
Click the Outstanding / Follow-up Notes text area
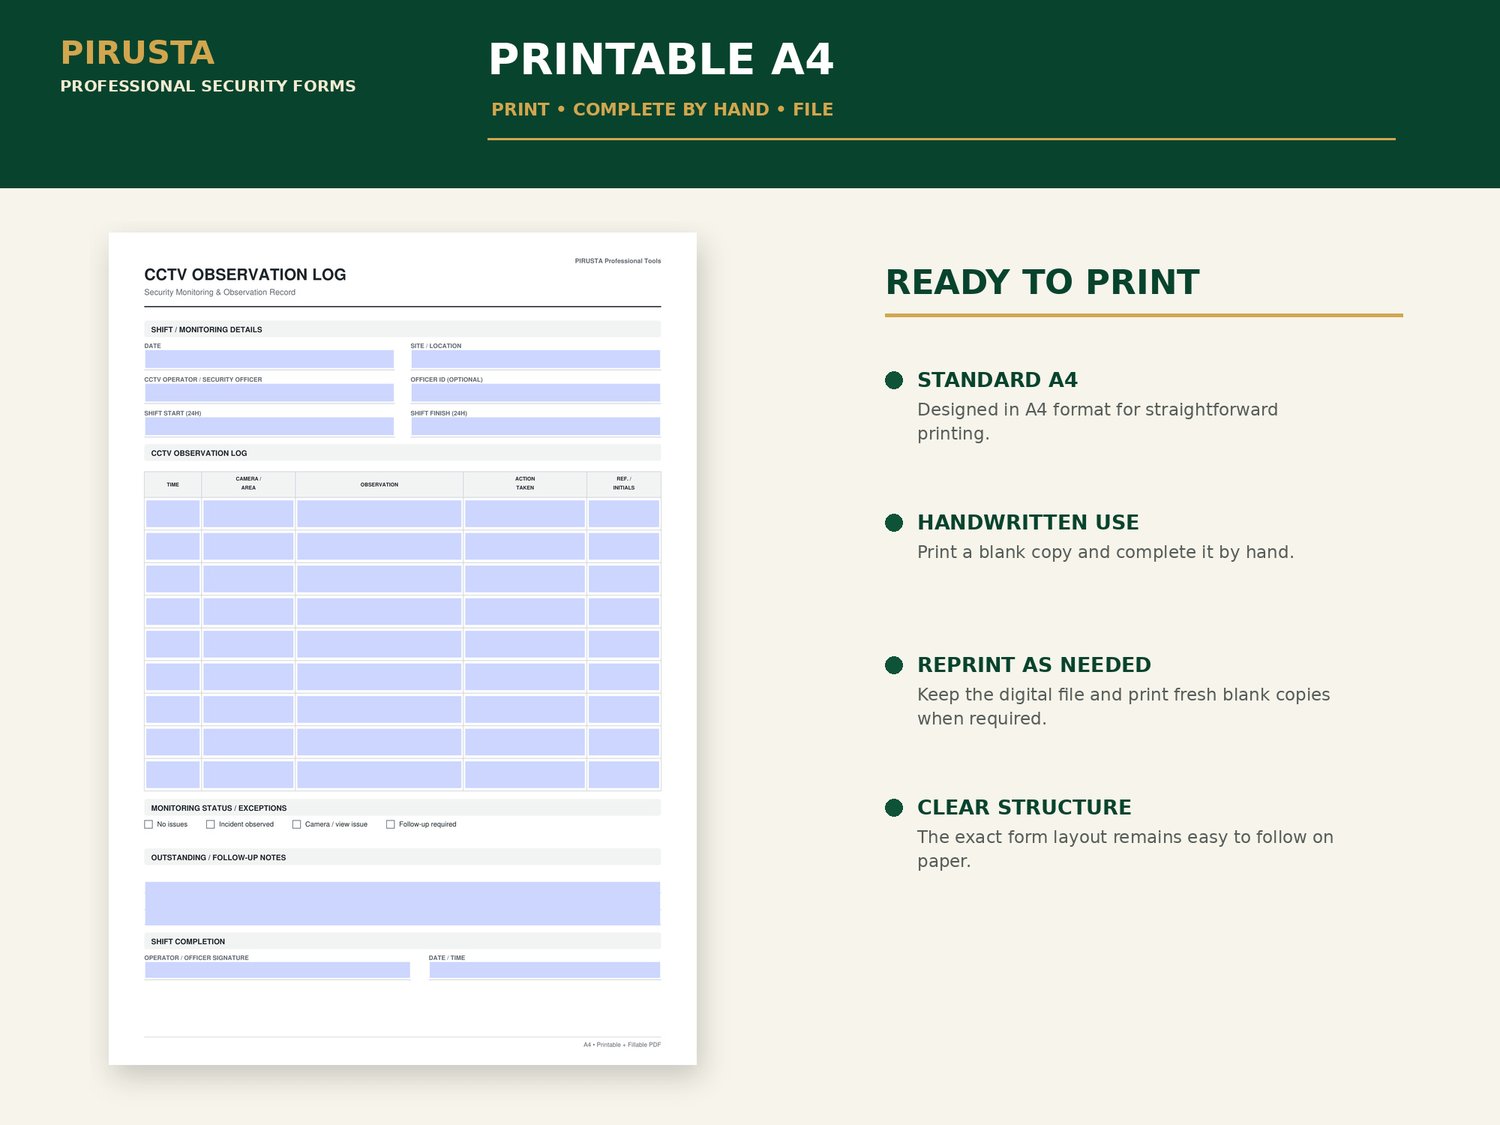pos(402,903)
